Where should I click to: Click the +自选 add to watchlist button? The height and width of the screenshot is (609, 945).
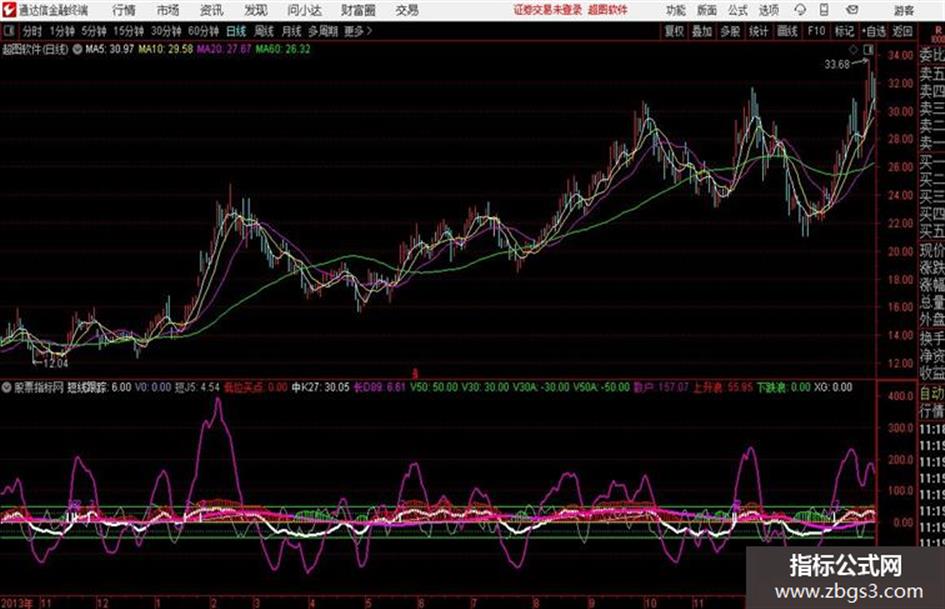pos(874,31)
